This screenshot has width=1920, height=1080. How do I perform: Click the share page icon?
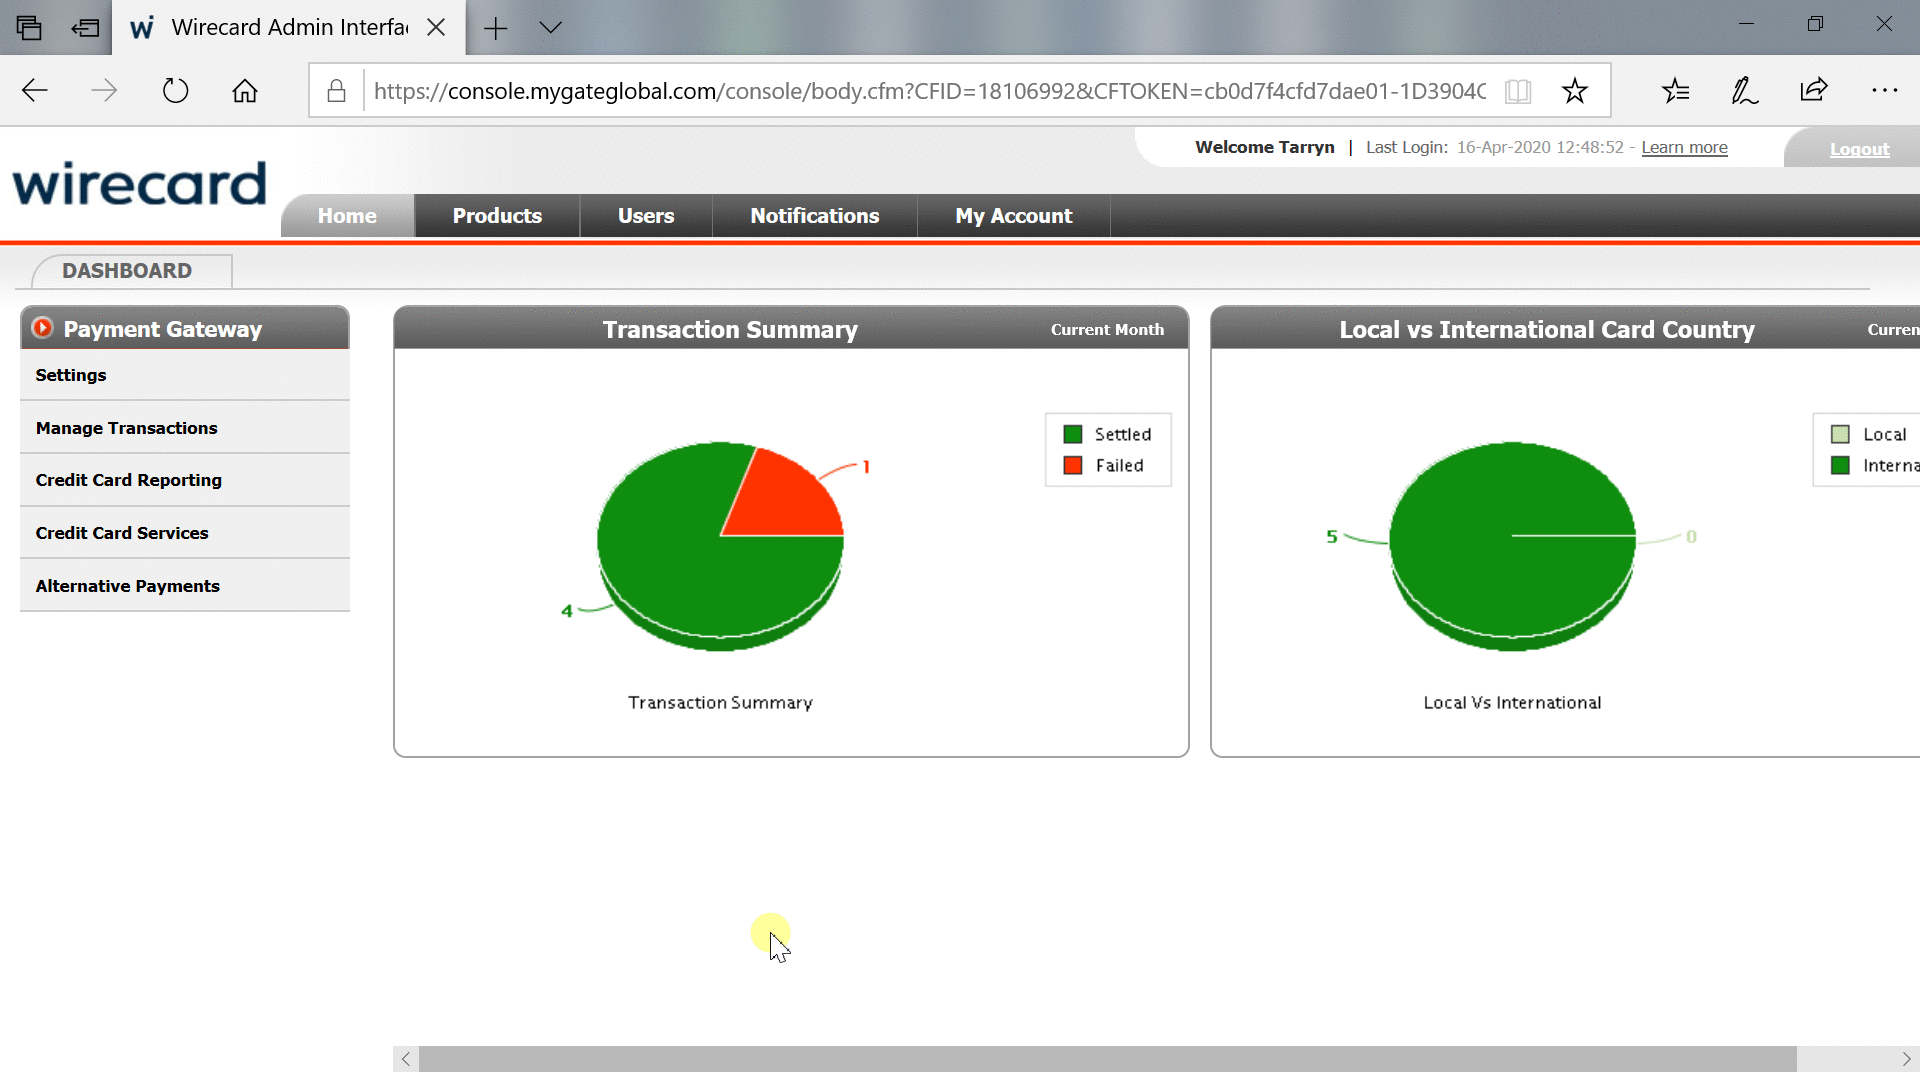pyautogui.click(x=1814, y=91)
